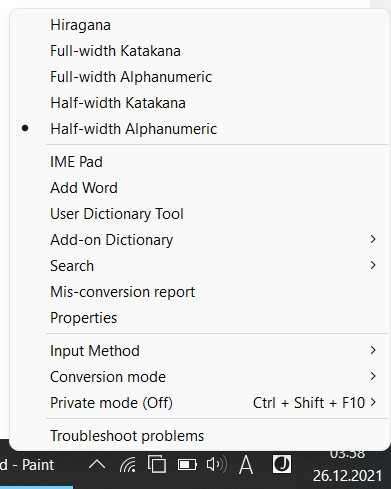Open IME Pad from the menu
This screenshot has height=489, width=391.
point(199,162)
